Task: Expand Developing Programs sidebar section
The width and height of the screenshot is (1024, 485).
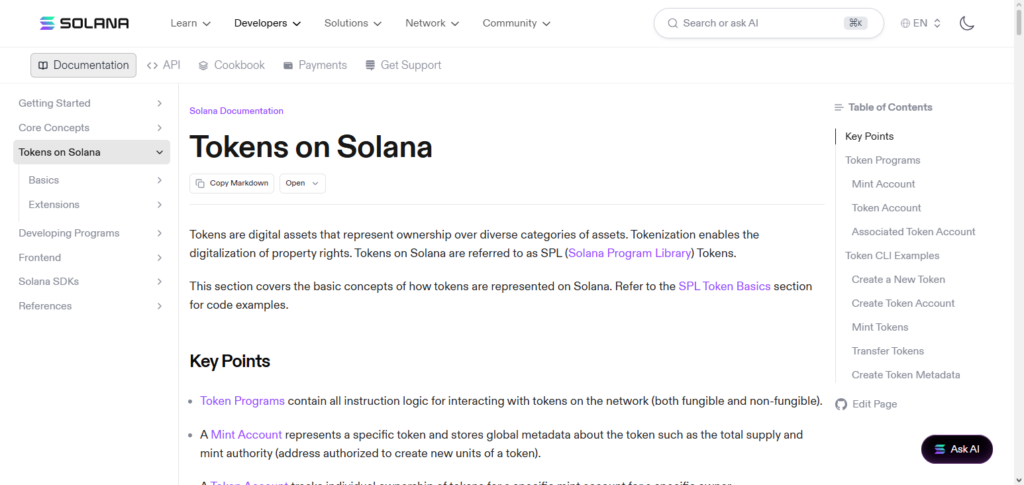Action: coord(91,233)
